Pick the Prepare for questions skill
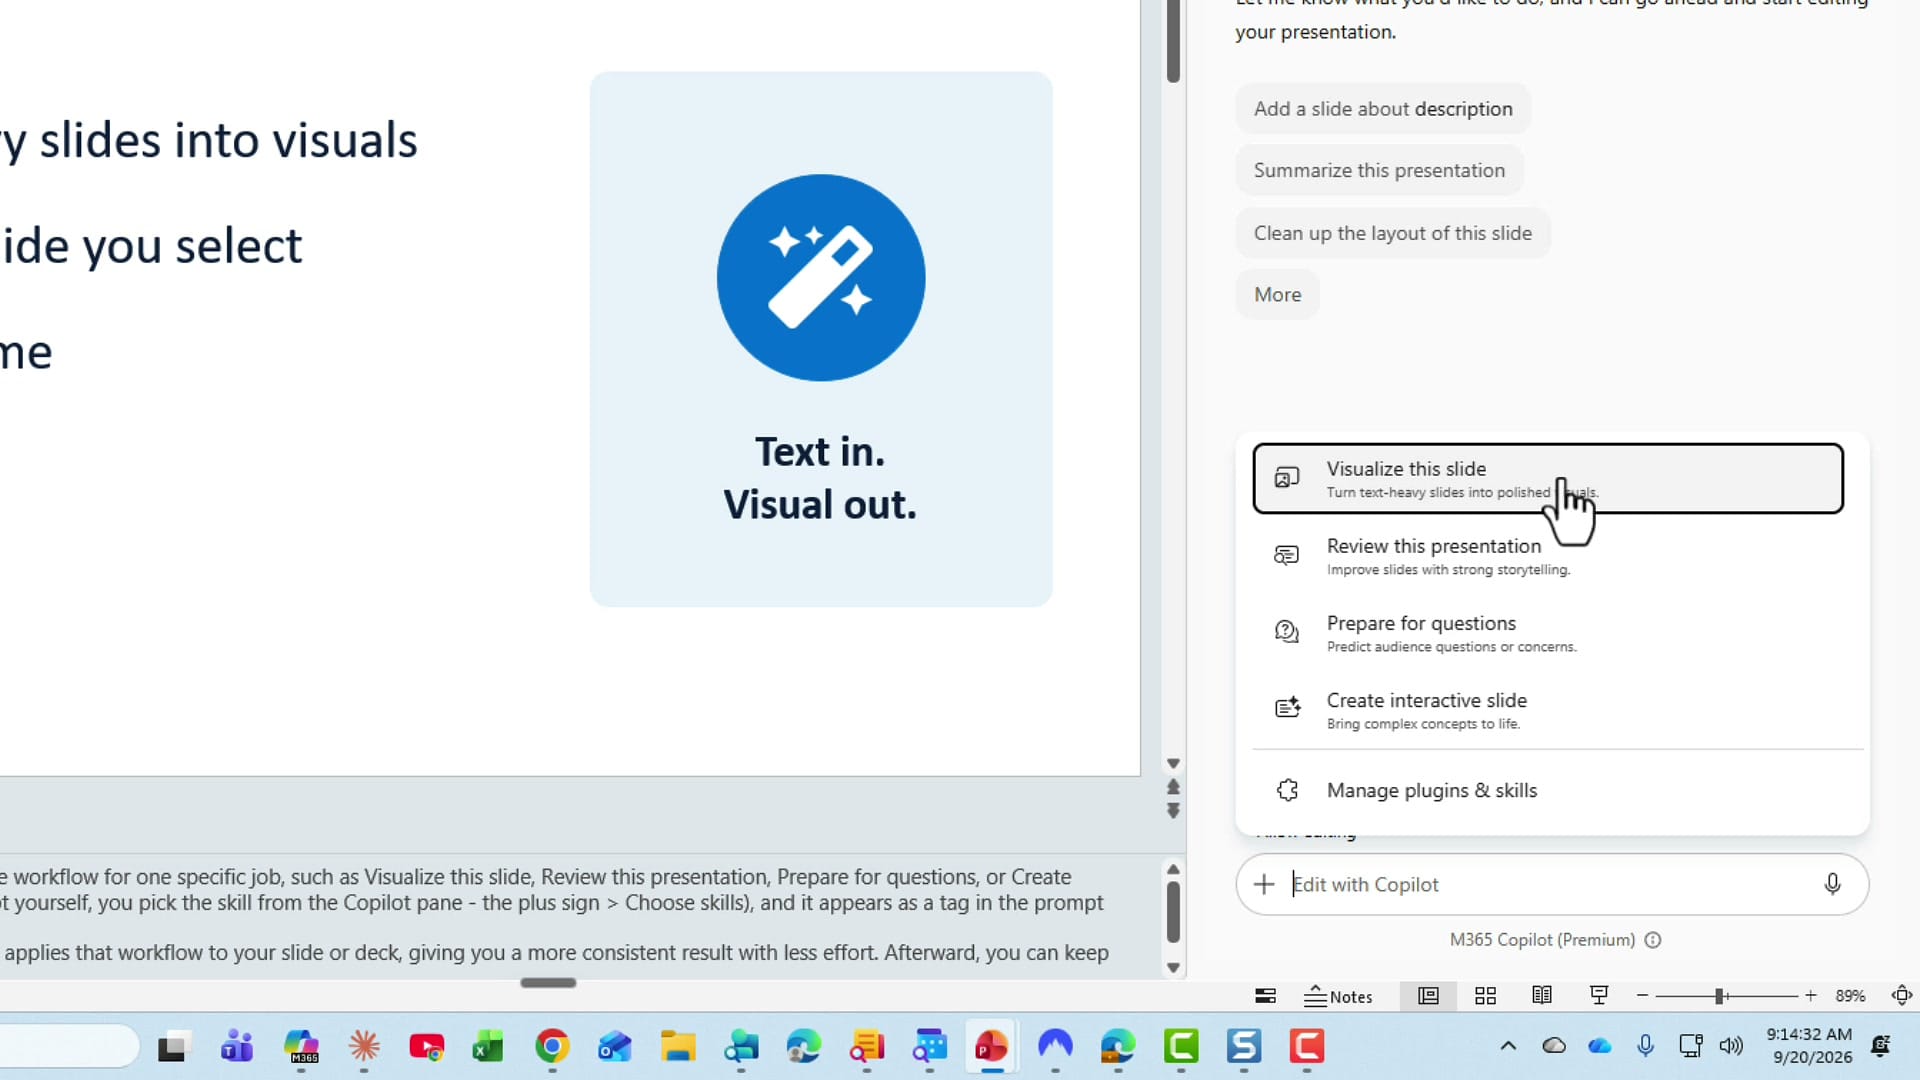The width and height of the screenshot is (1920, 1080). tap(1547, 633)
